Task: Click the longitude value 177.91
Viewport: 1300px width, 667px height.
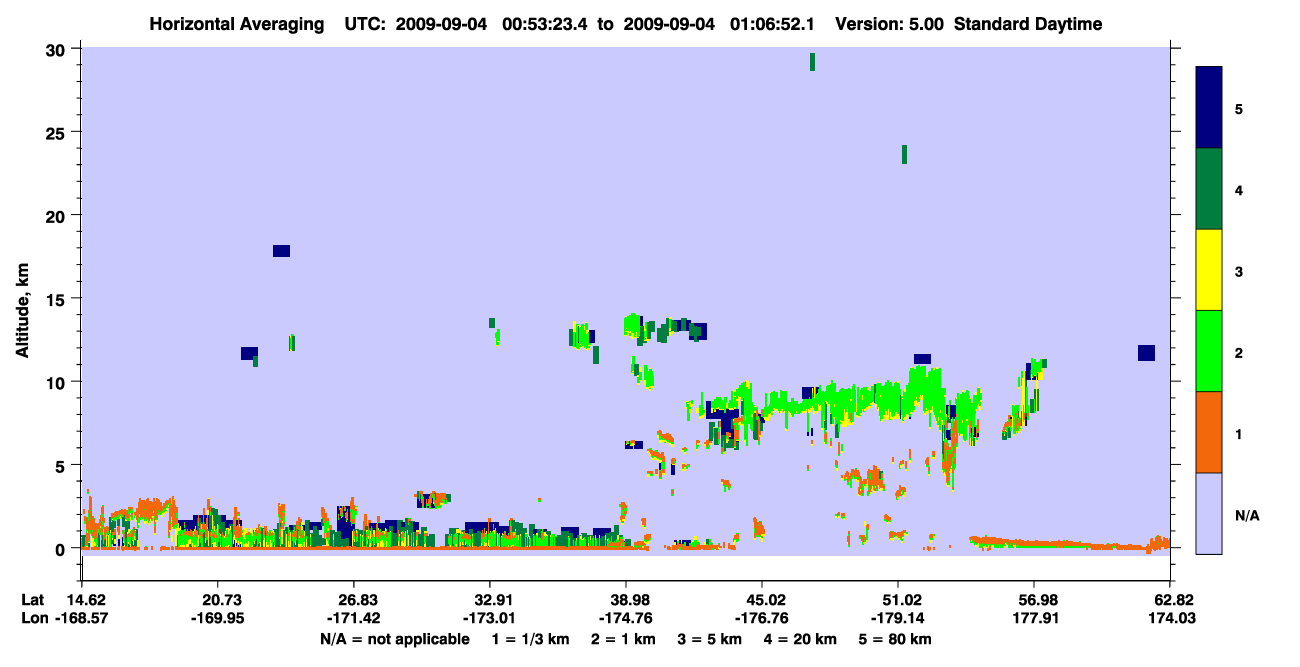Action: [x=1034, y=618]
